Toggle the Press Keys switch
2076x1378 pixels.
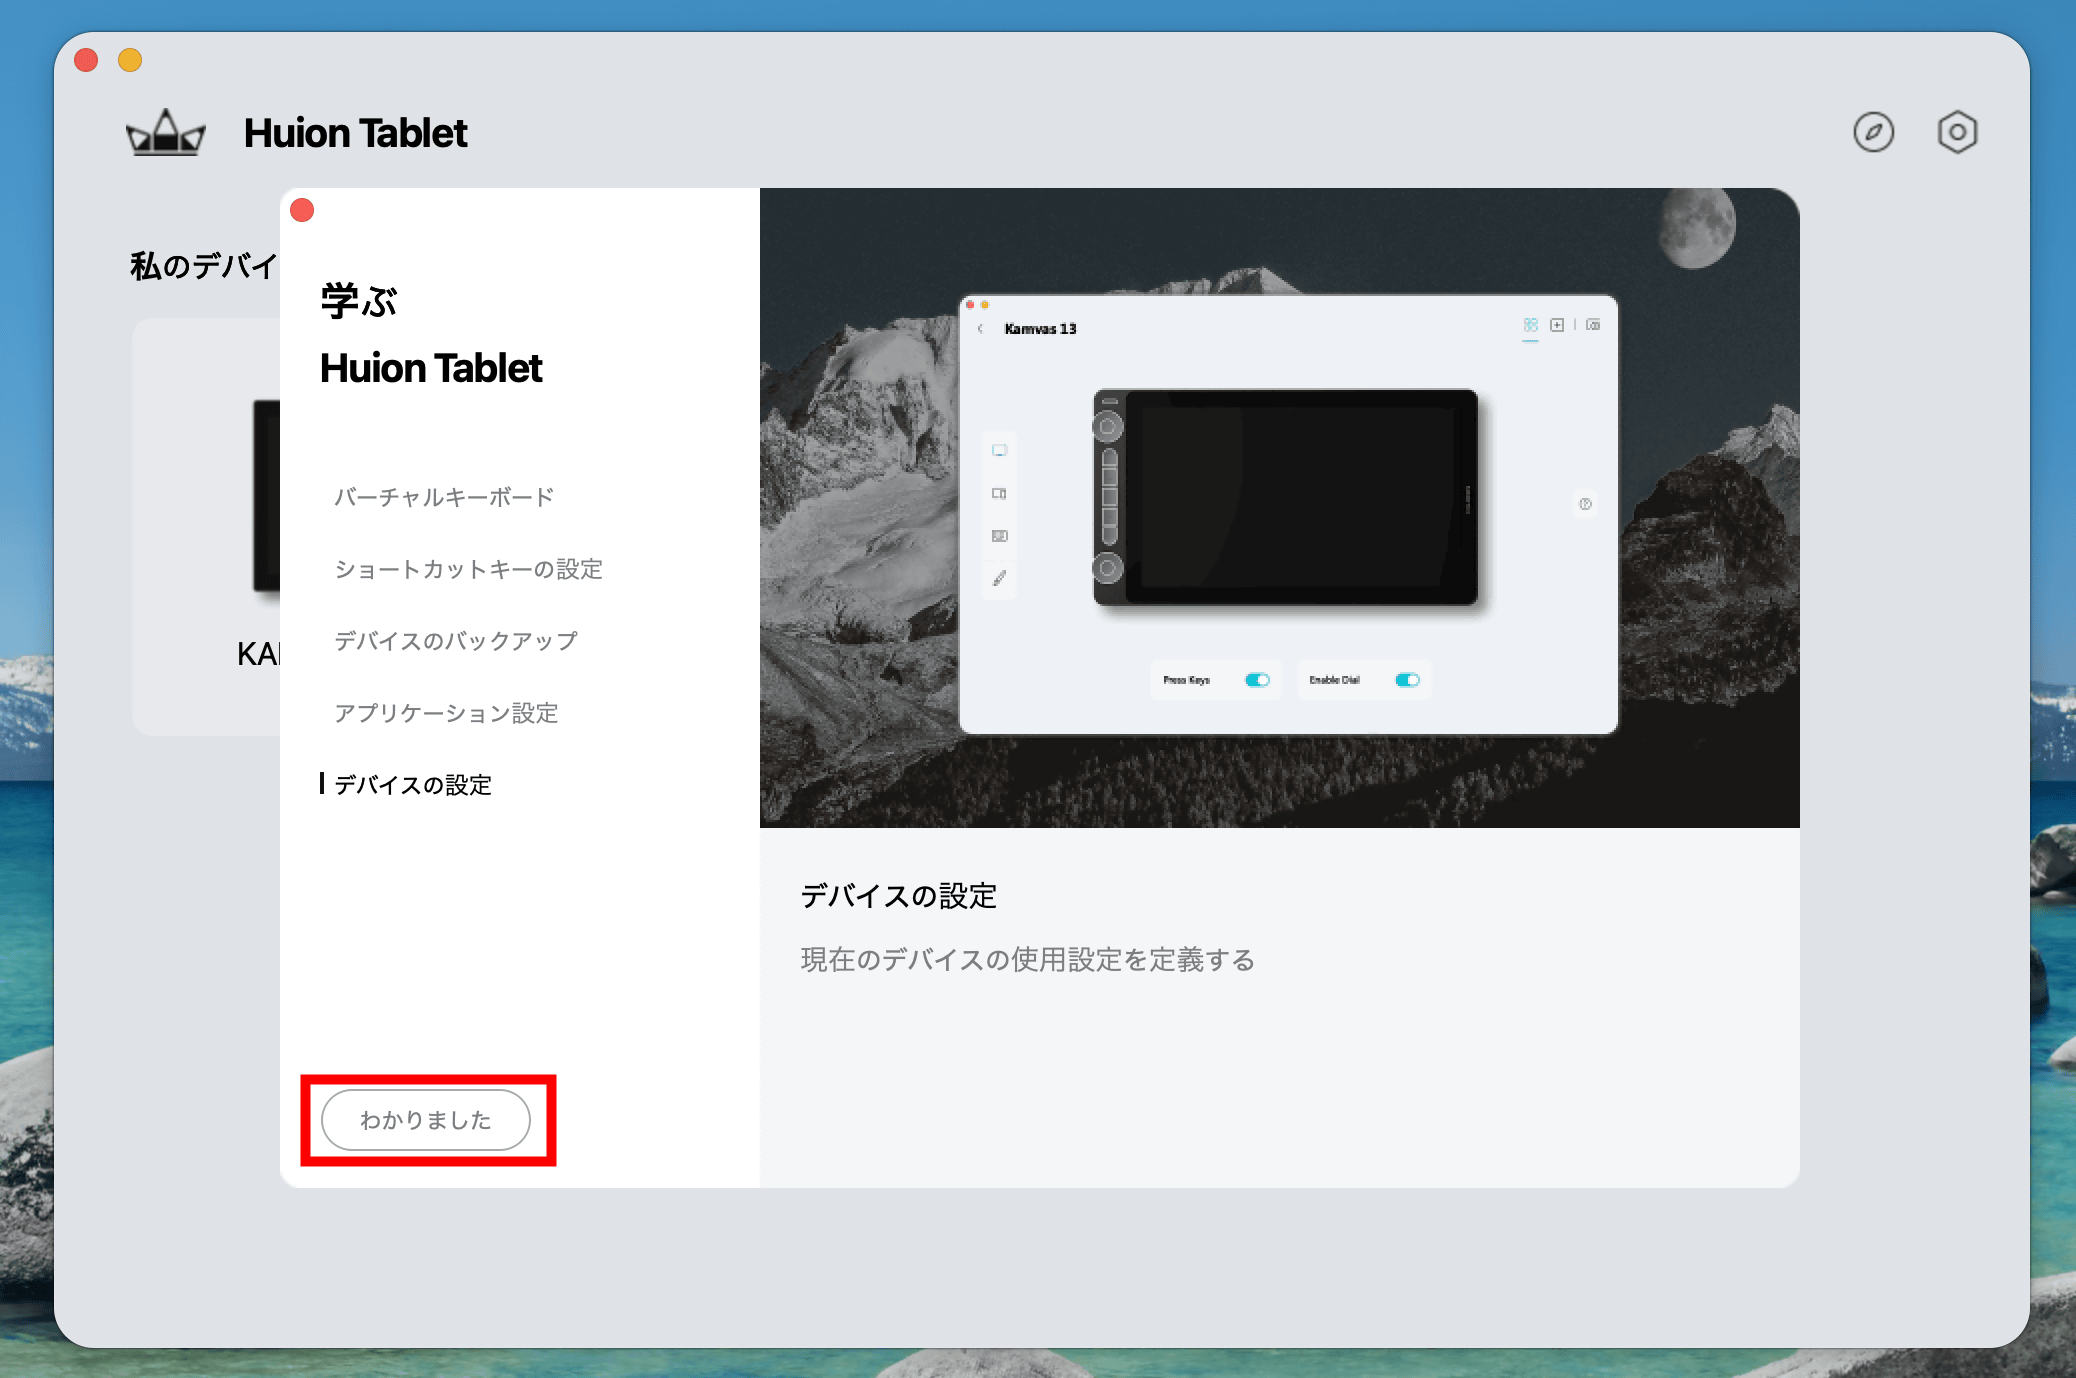1257,680
